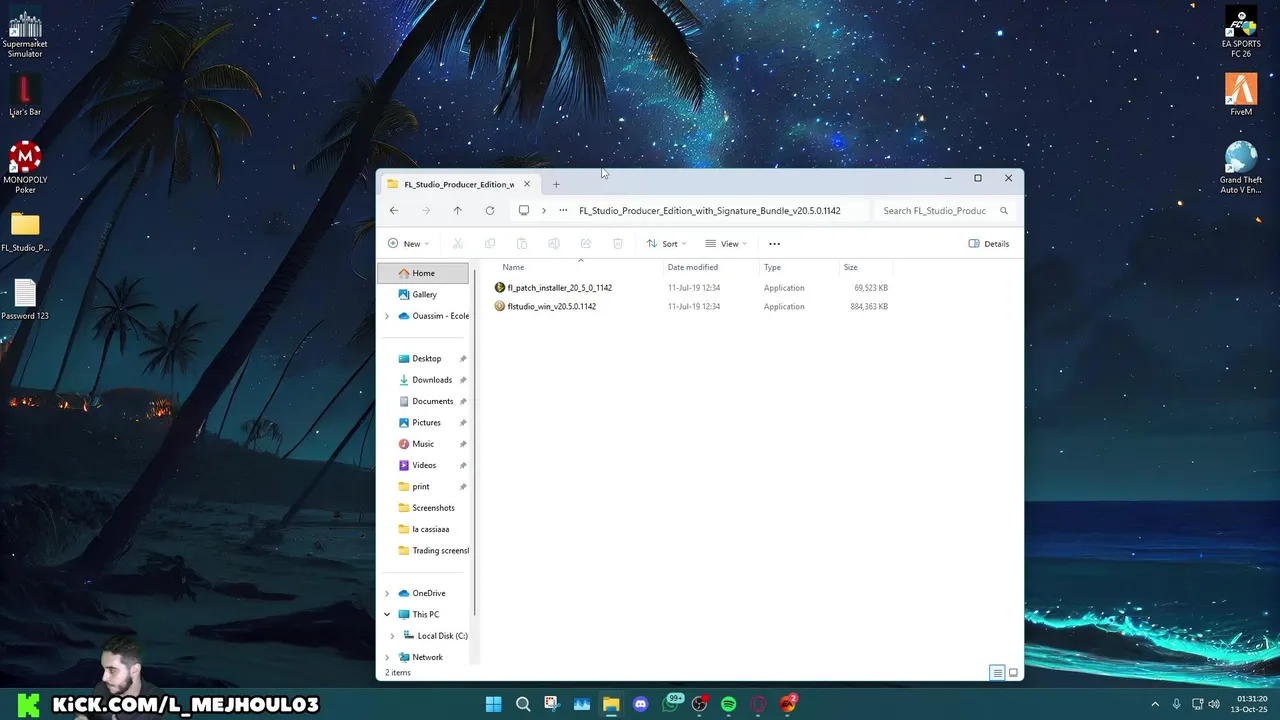Screen dimensions: 1280x720
Task: Expand the Network tree node
Action: [x=387, y=657]
